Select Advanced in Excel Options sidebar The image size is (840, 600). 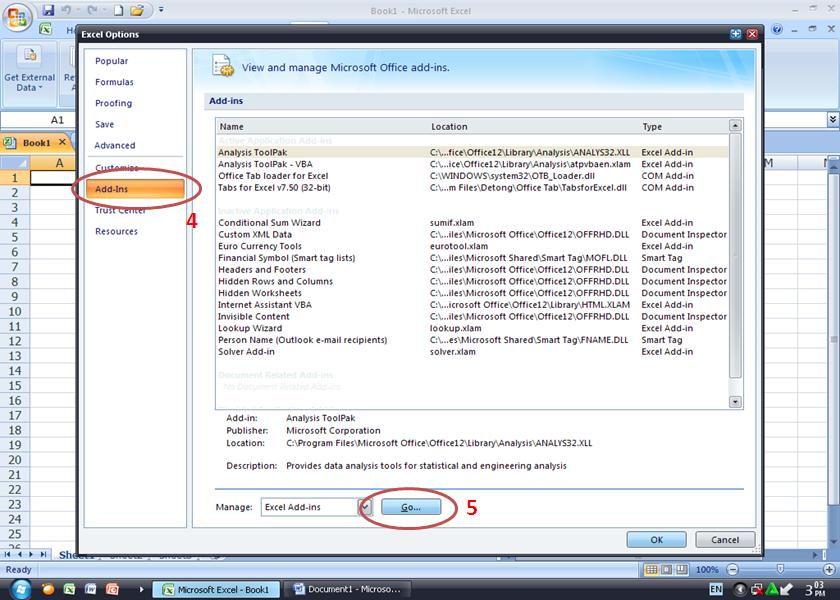point(115,145)
